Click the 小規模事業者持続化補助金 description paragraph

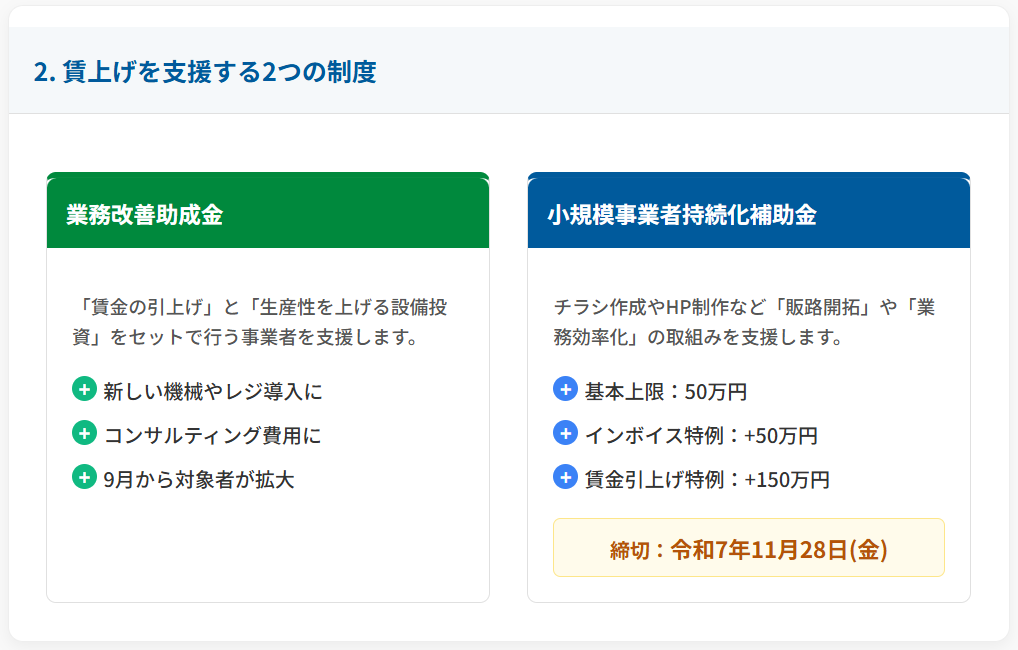point(746,321)
